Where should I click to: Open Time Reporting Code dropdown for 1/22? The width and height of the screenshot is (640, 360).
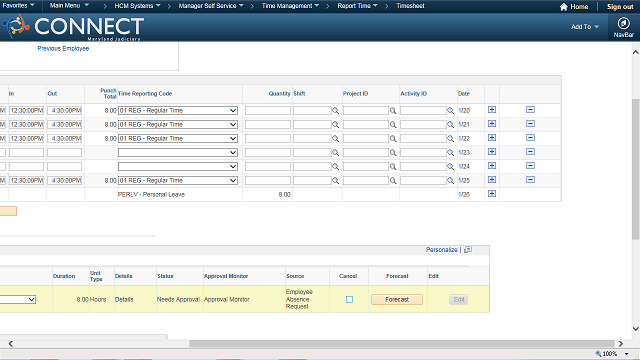click(x=178, y=139)
